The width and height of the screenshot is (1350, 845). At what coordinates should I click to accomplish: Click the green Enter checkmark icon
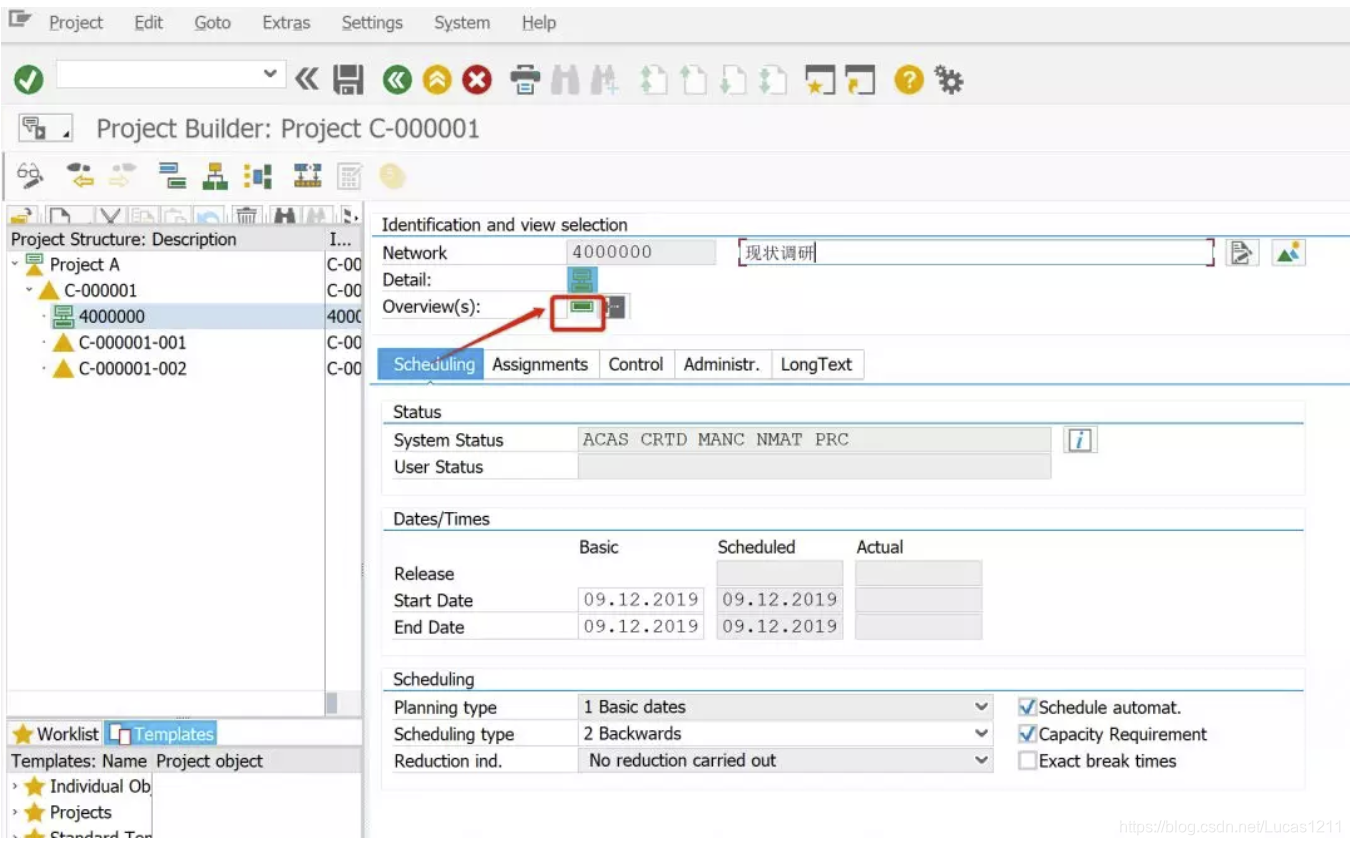tap(29, 80)
